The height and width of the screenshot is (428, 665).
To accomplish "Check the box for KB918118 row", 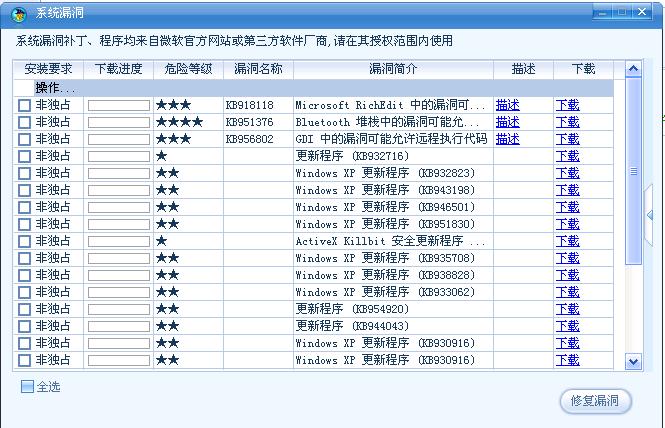I will (x=25, y=105).
